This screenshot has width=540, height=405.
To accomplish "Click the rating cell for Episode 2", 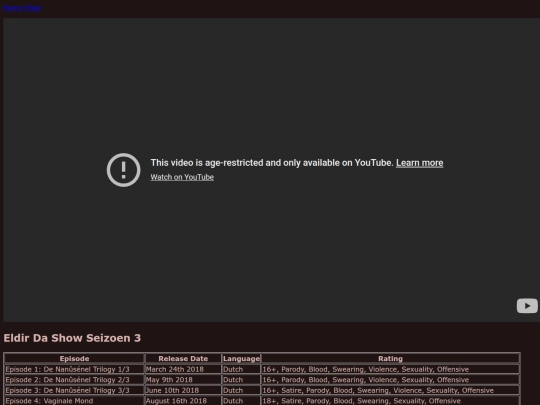I will [x=390, y=380].
